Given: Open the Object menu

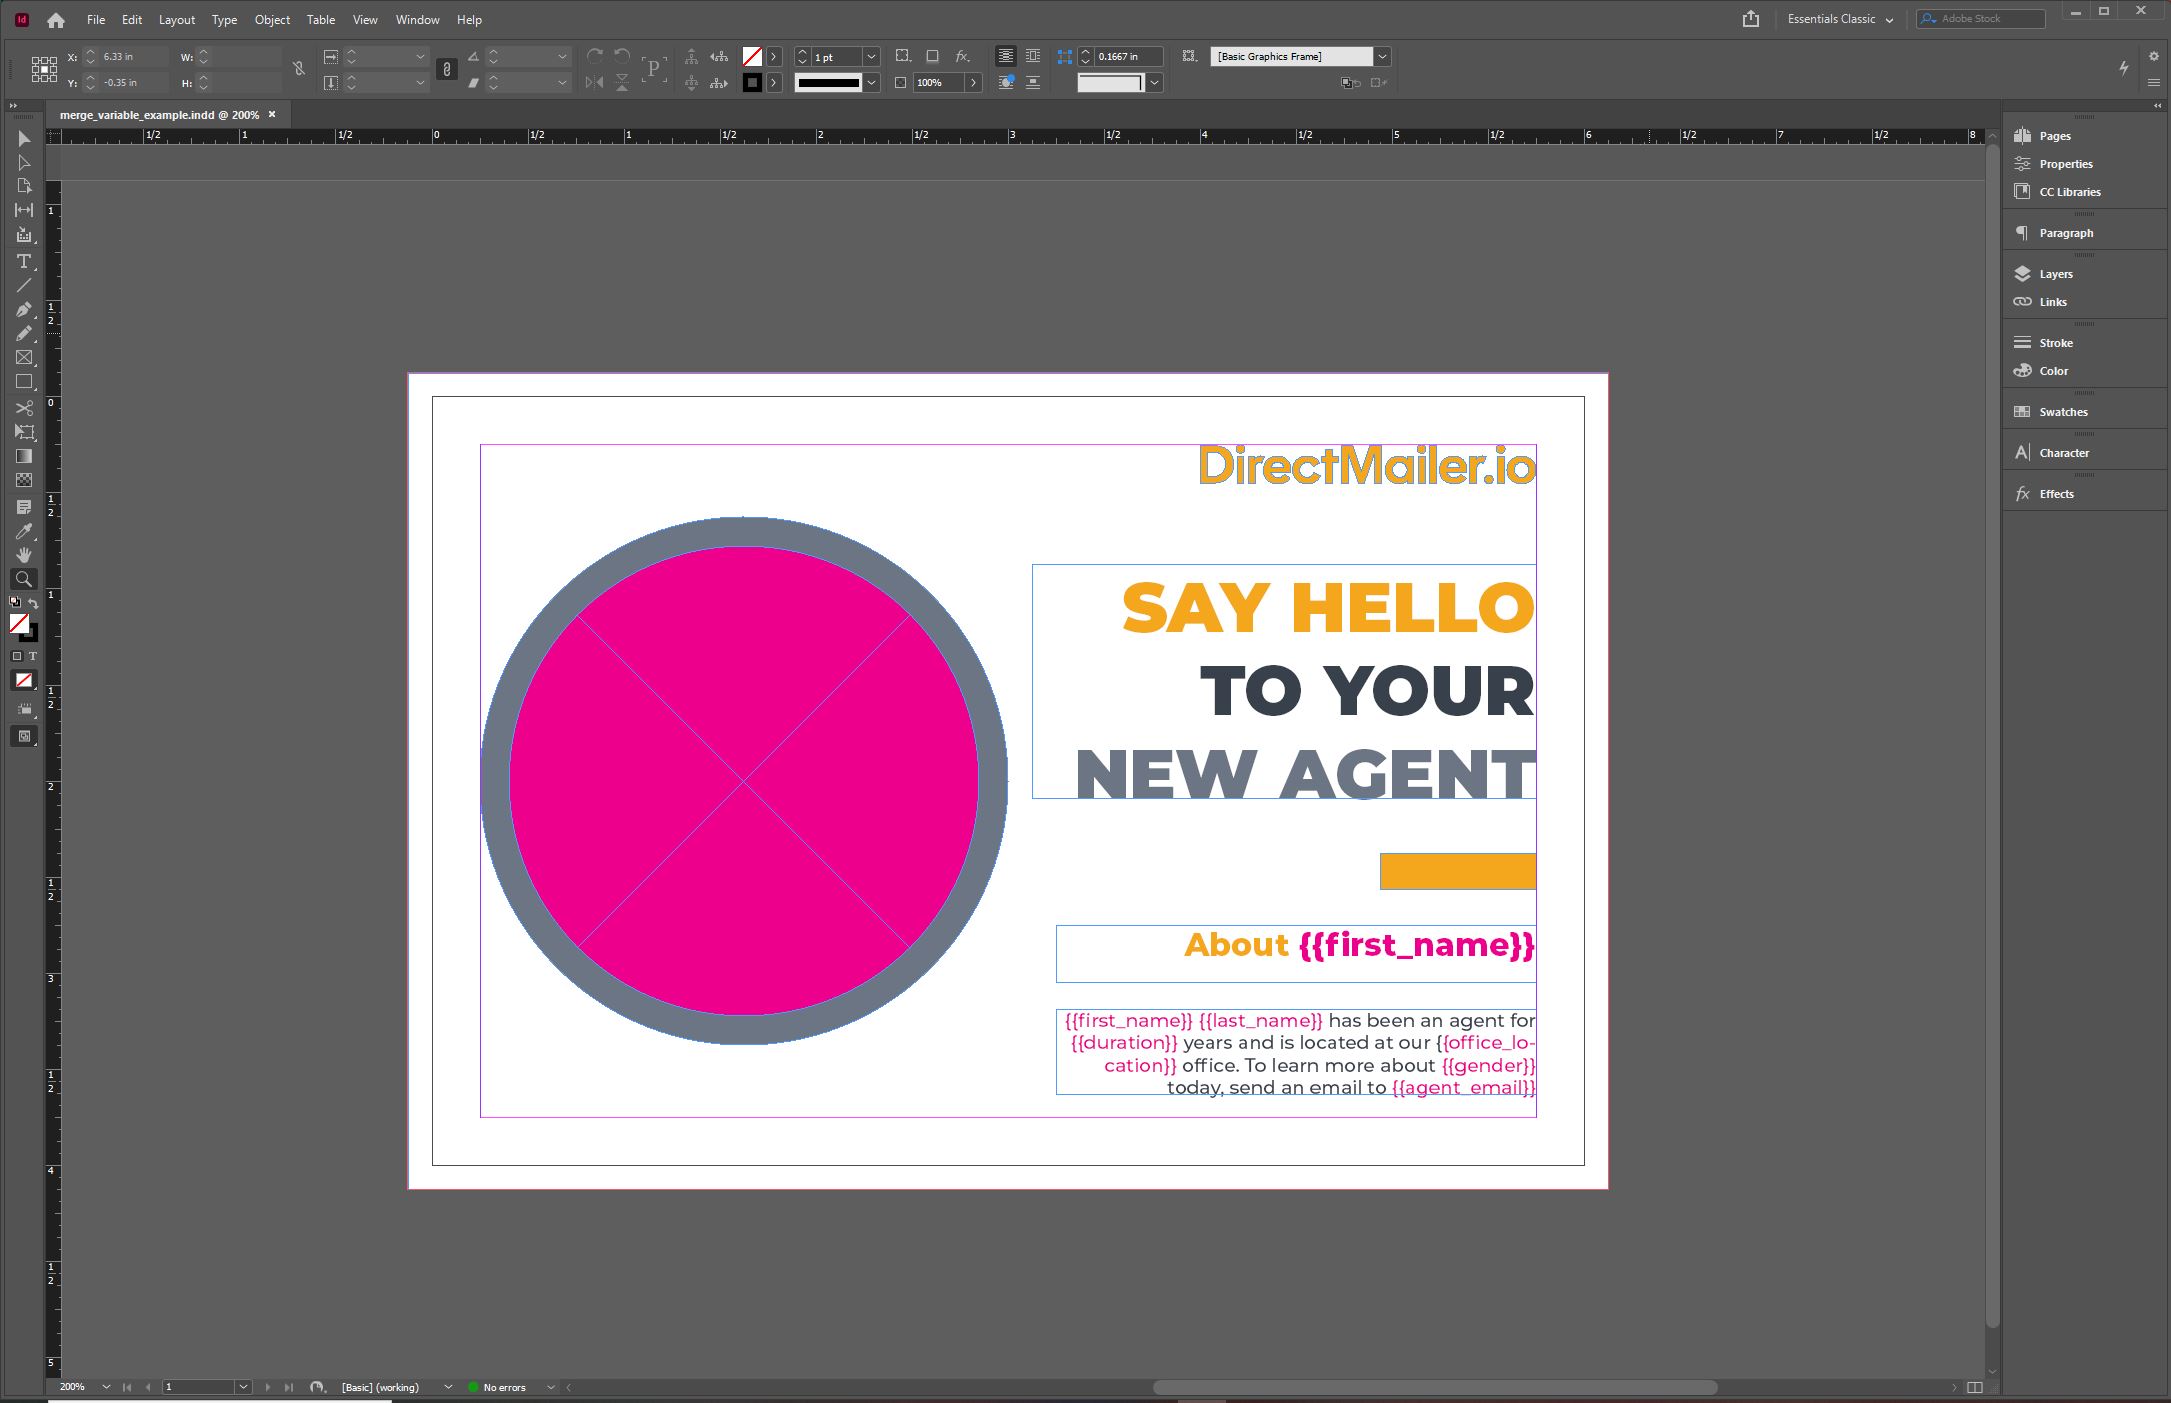Looking at the screenshot, I should (271, 20).
